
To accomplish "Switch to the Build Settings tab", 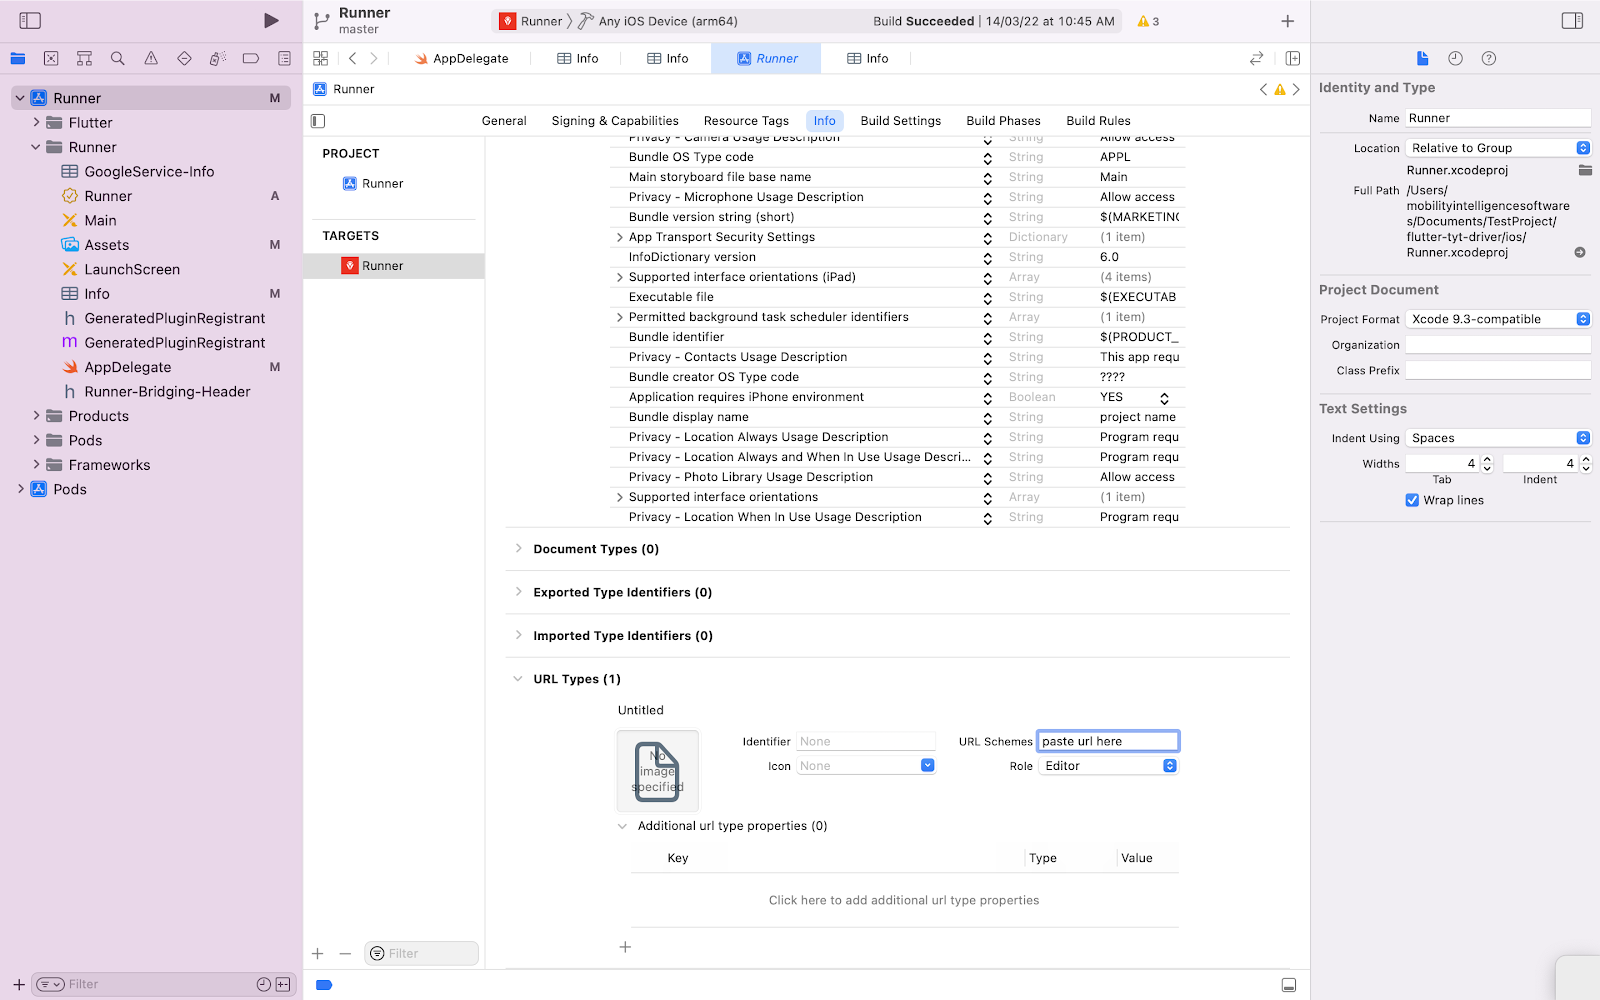I will [x=899, y=120].
